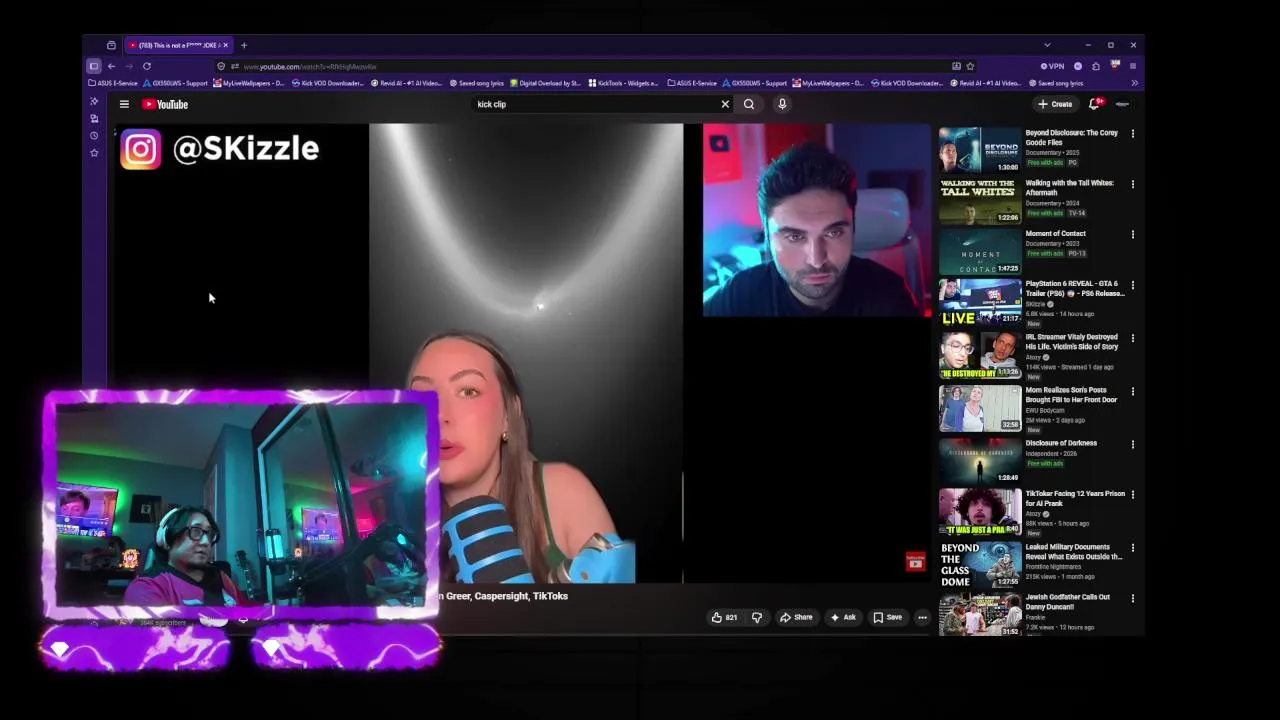This screenshot has width=1280, height=720.
Task: Click the Save button
Action: pyautogui.click(x=888, y=617)
